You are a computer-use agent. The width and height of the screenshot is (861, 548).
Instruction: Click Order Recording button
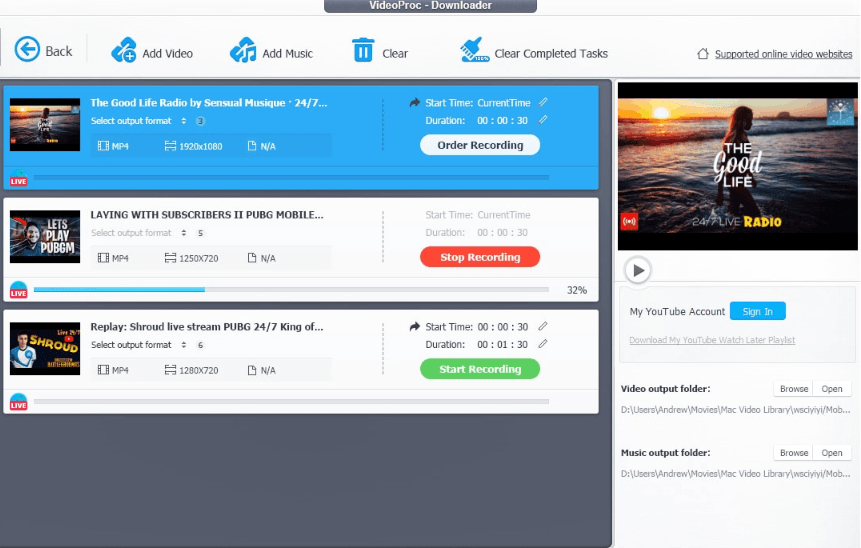(480, 145)
